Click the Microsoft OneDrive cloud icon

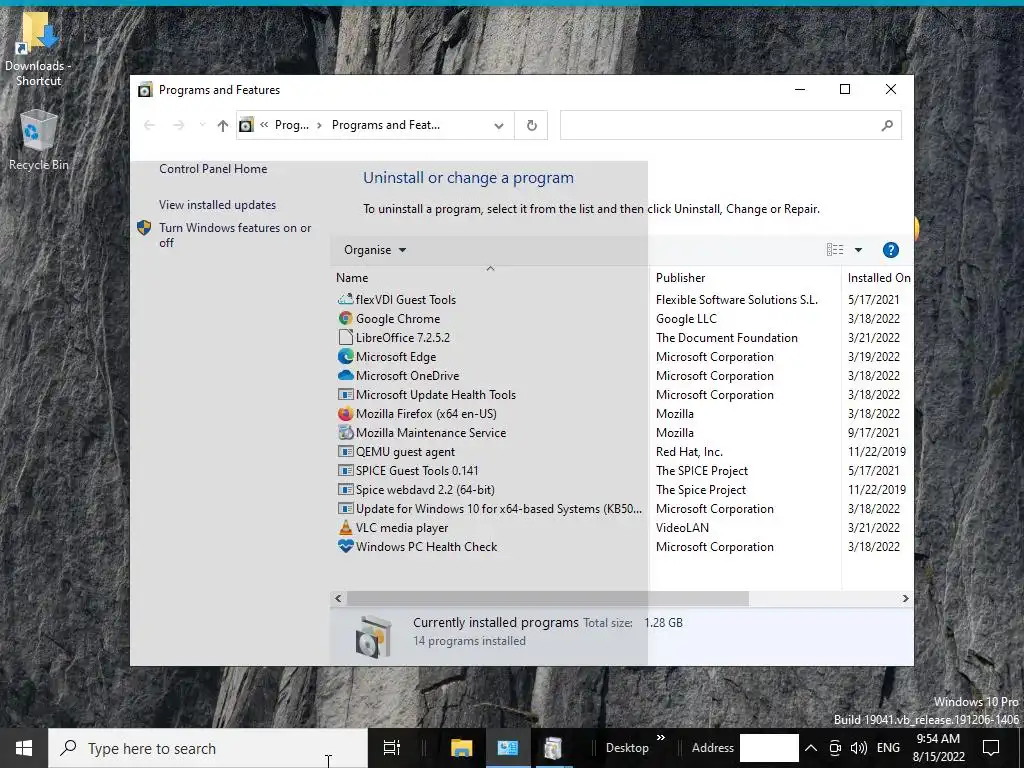coord(345,376)
